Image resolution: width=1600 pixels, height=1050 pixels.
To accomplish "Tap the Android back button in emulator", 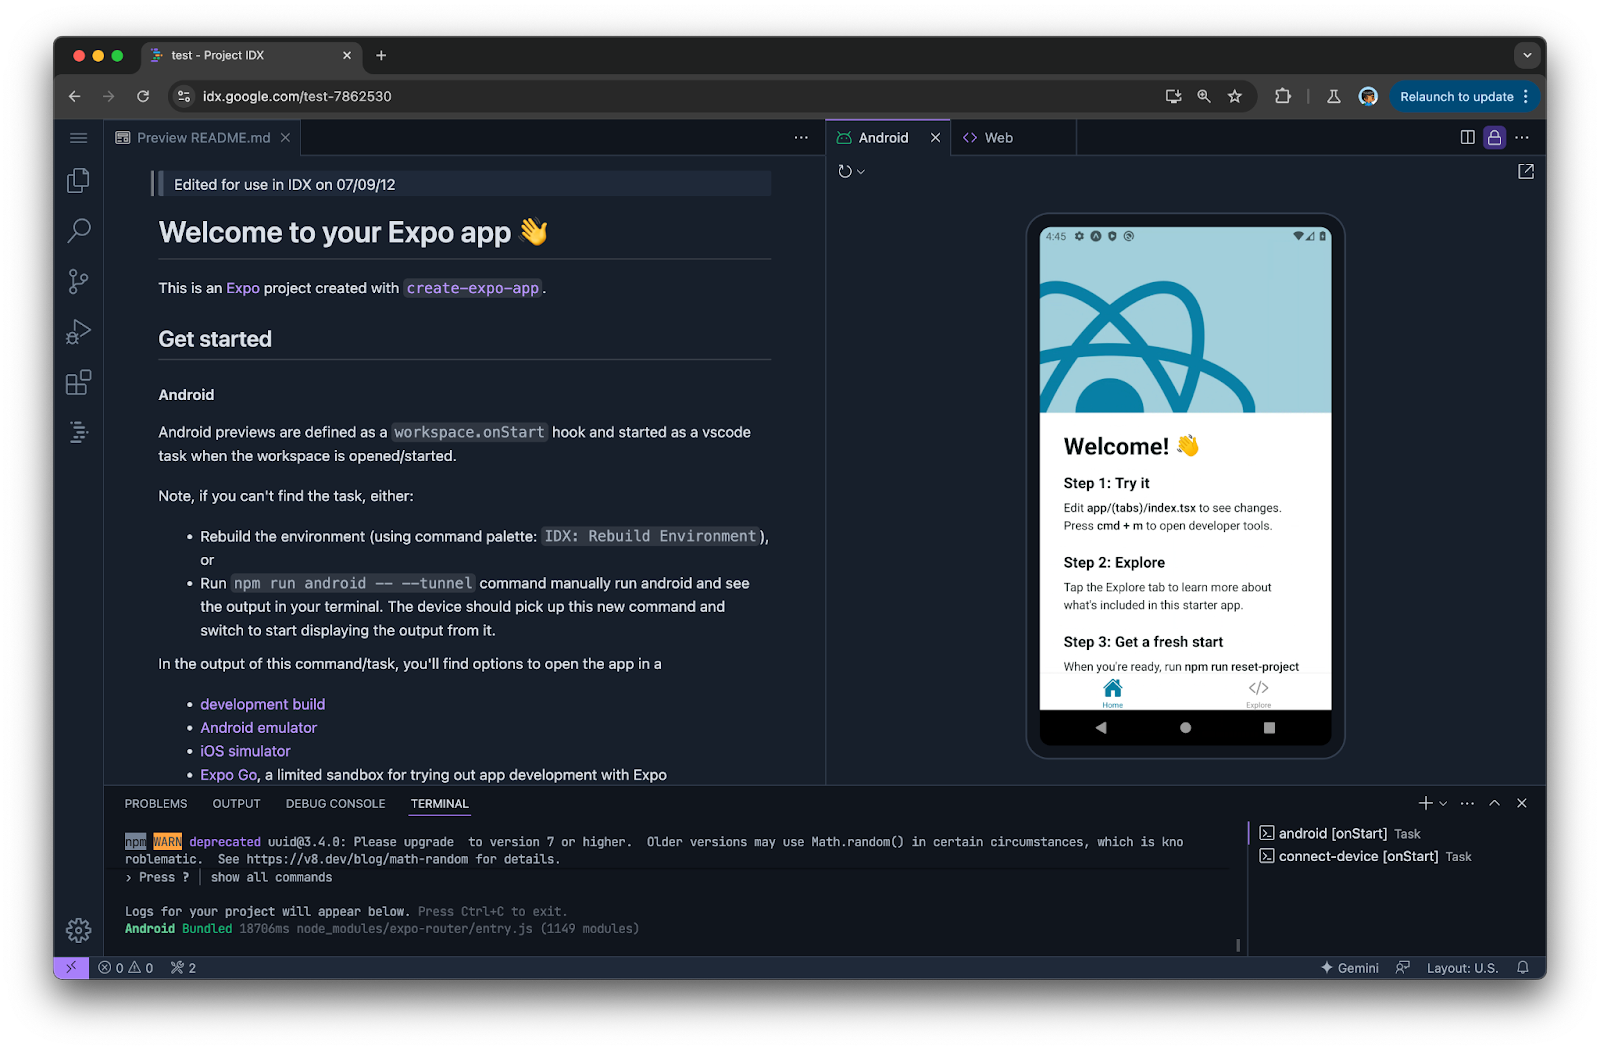I will coord(1101,728).
